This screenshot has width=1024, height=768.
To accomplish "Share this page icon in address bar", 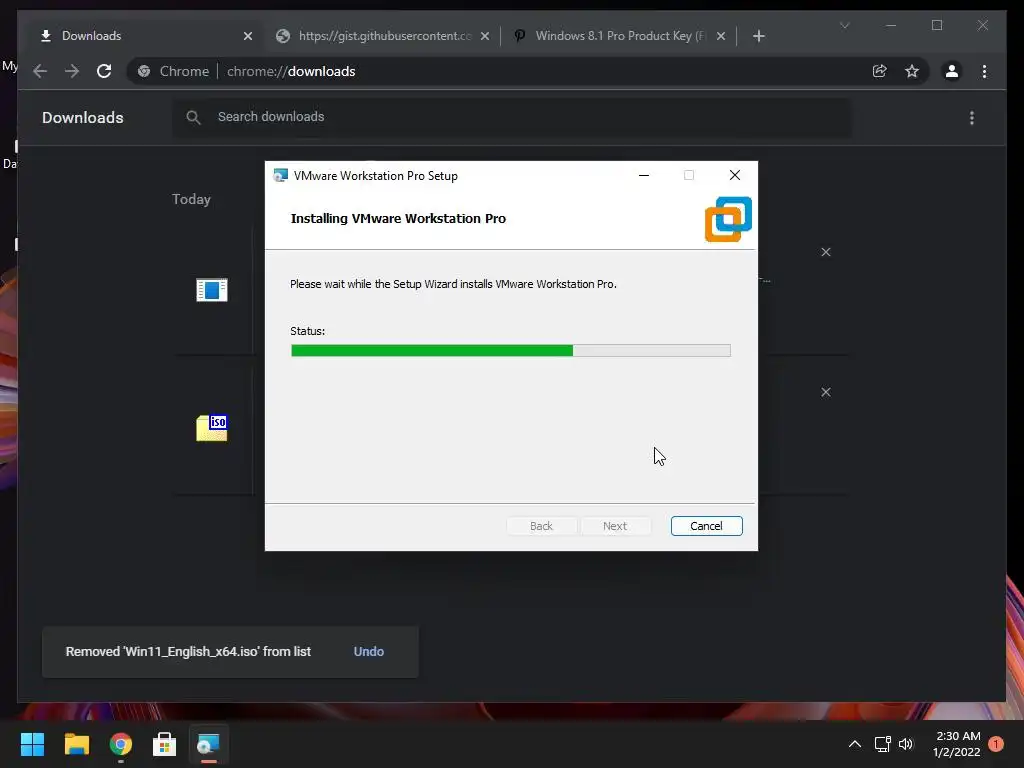I will (x=880, y=71).
